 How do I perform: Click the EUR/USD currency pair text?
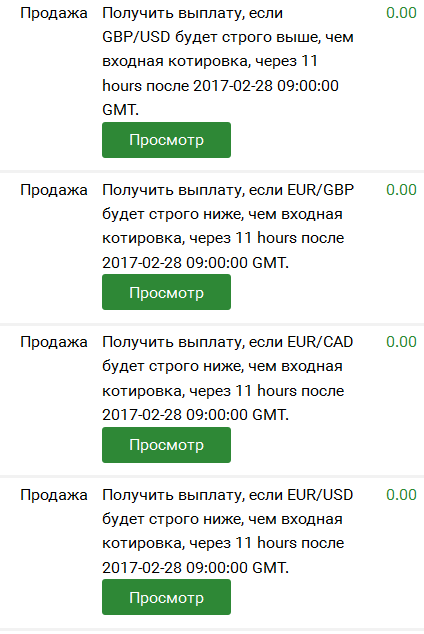click(320, 495)
